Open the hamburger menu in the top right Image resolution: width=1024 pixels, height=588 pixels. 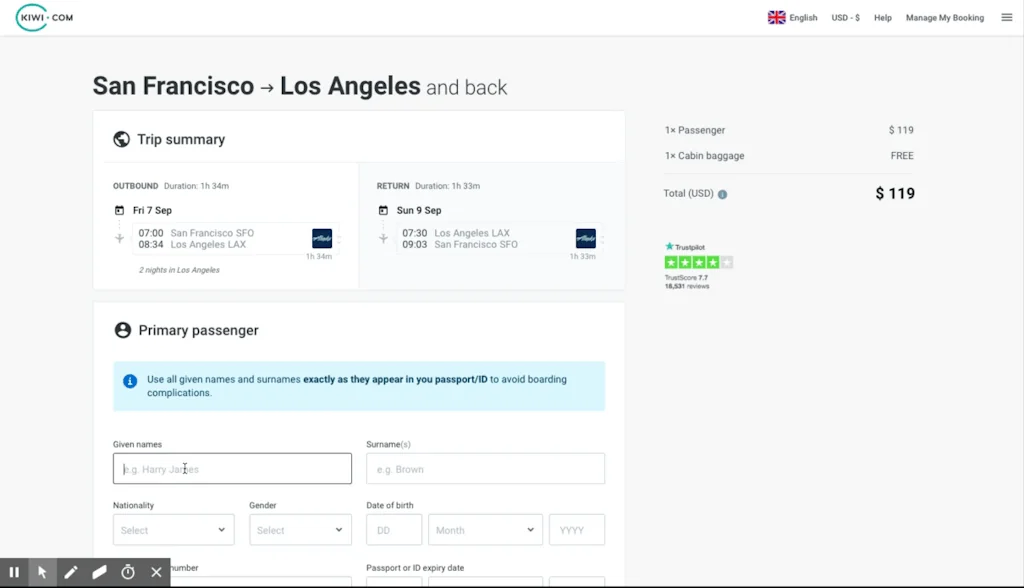coord(1007,16)
